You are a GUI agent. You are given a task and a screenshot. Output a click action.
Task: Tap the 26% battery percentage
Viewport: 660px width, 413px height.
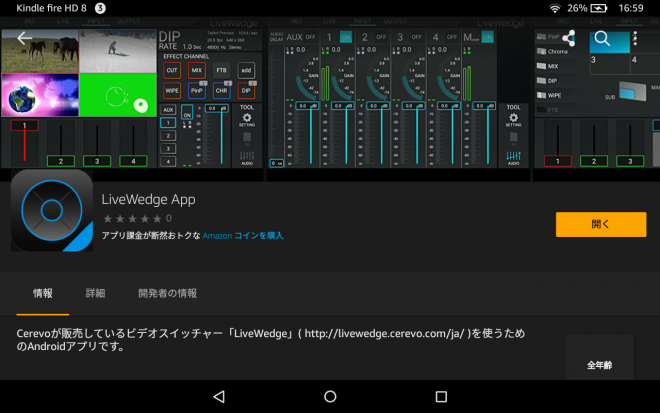click(577, 8)
